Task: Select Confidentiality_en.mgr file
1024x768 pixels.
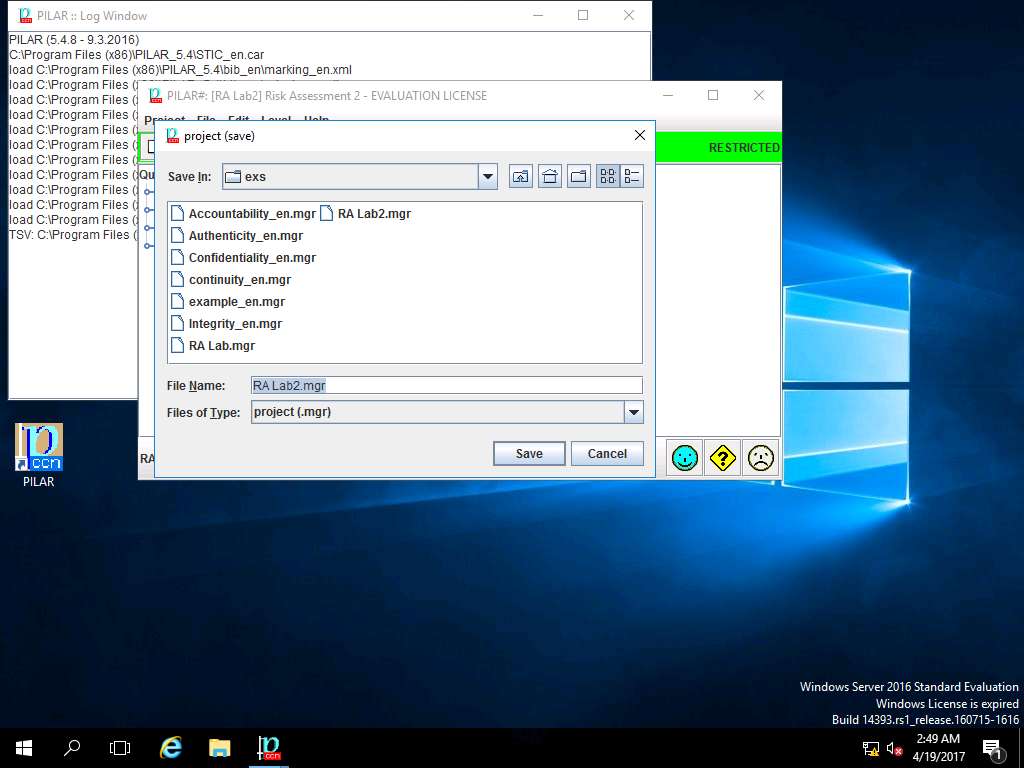Action: (x=244, y=258)
